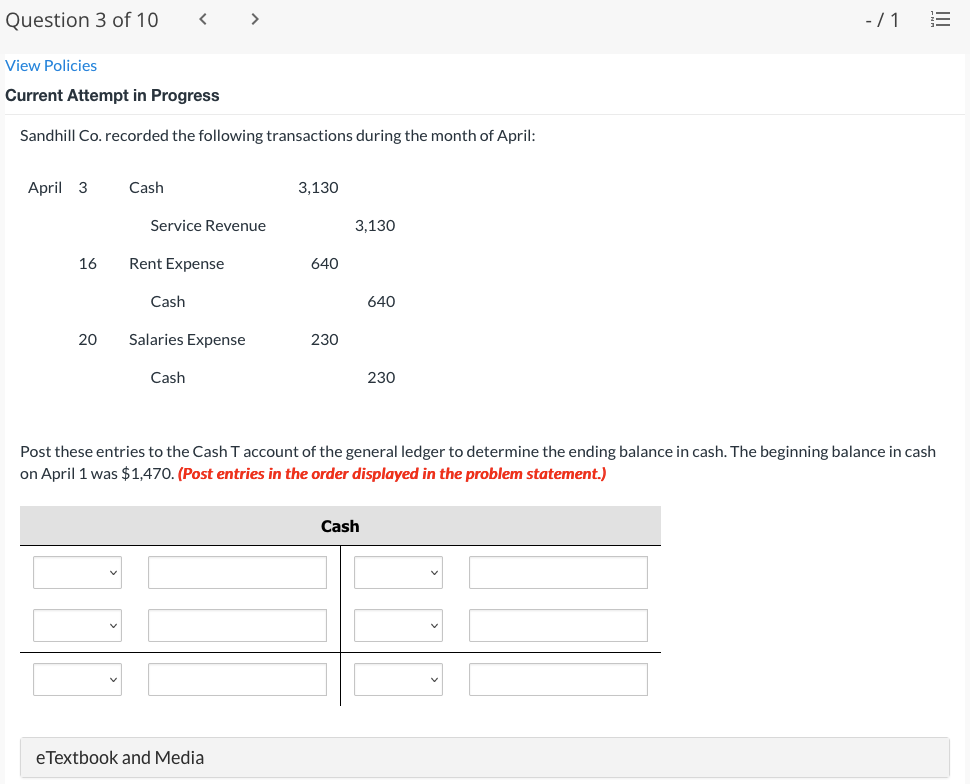970x784 pixels.
Task: Click the 'Rent Expense' account entry
Action: [176, 264]
